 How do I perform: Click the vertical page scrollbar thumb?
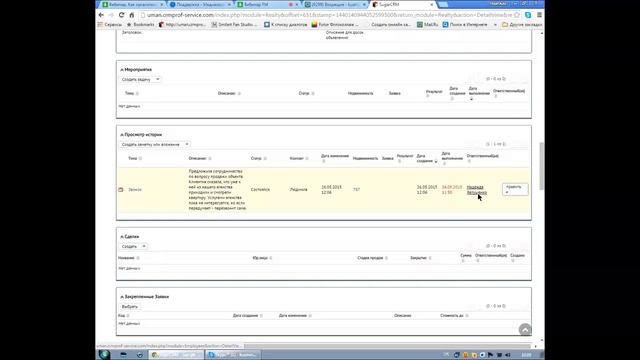point(542,166)
